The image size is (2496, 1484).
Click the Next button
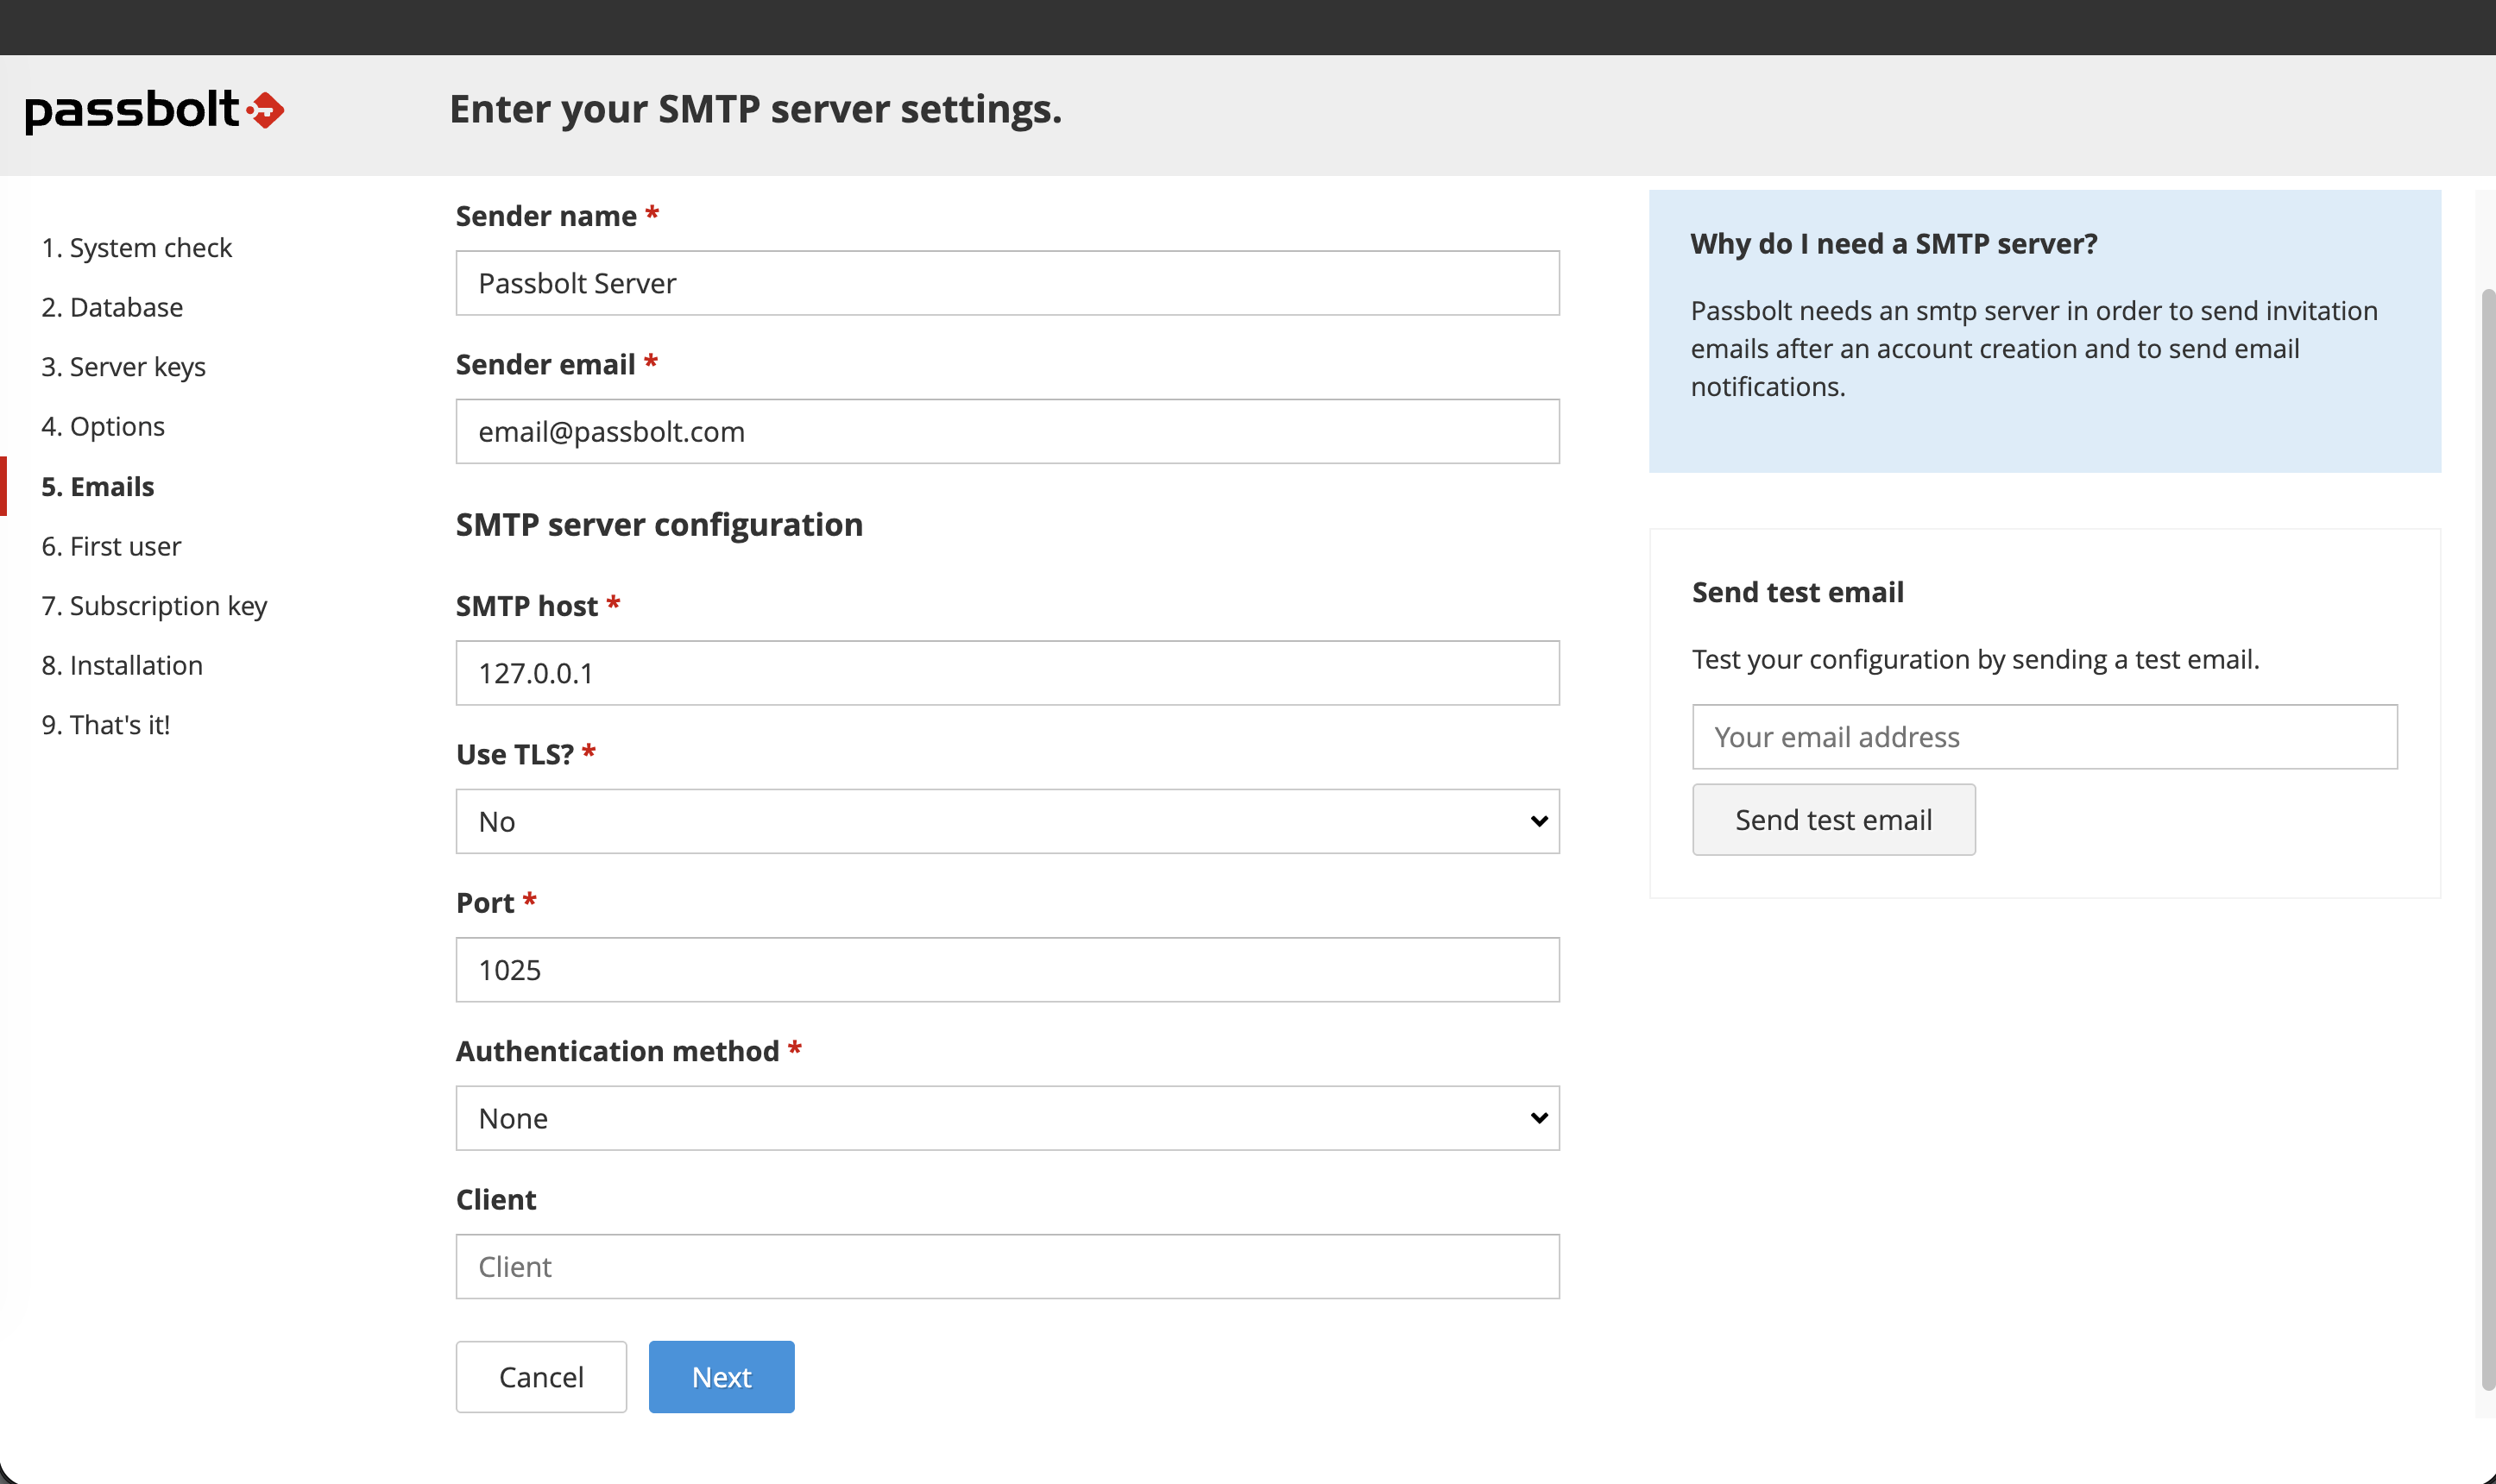[x=721, y=1377]
